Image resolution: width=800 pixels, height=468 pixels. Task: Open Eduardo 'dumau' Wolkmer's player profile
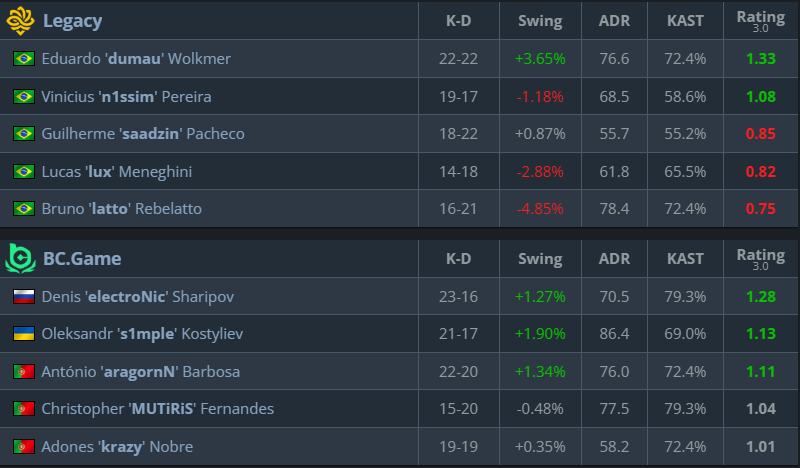coord(136,59)
